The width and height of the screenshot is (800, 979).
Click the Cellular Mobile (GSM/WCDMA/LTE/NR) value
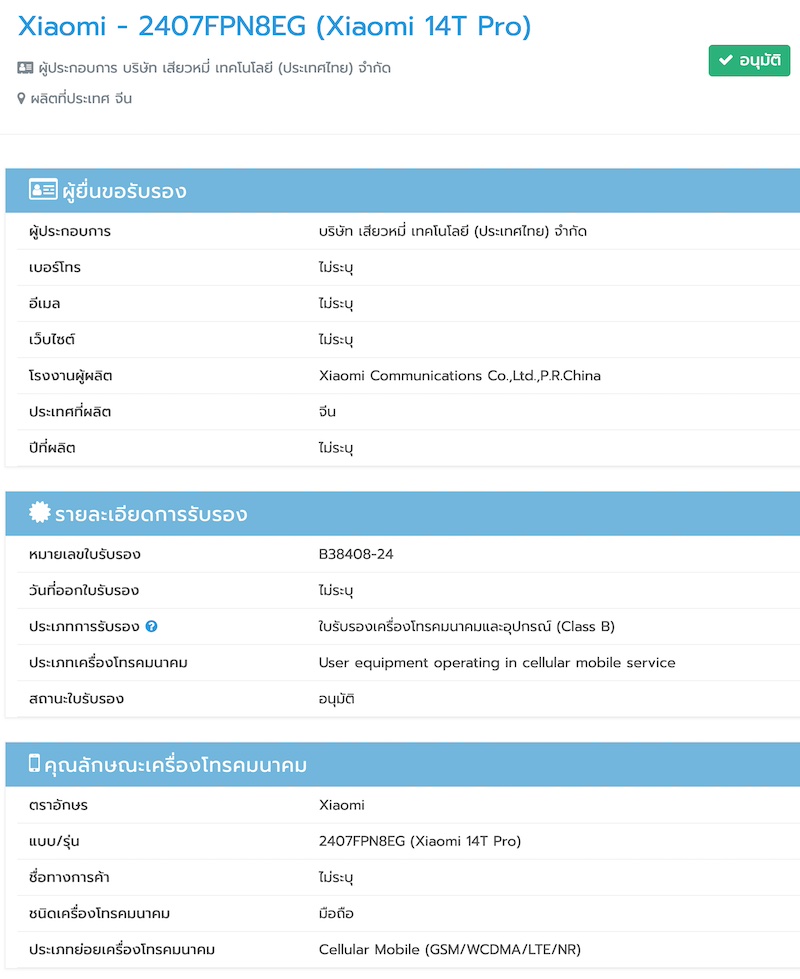463,949
